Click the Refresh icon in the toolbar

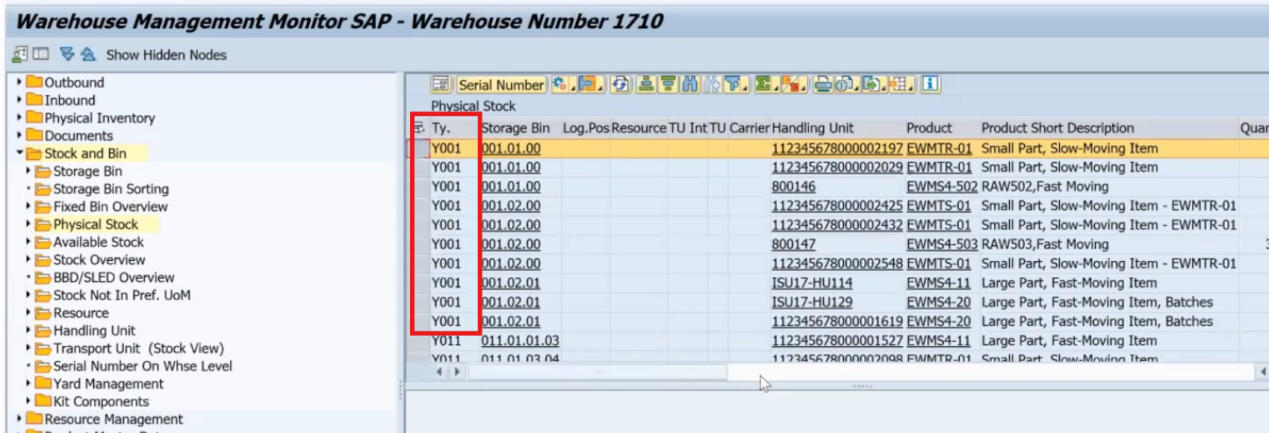620,85
